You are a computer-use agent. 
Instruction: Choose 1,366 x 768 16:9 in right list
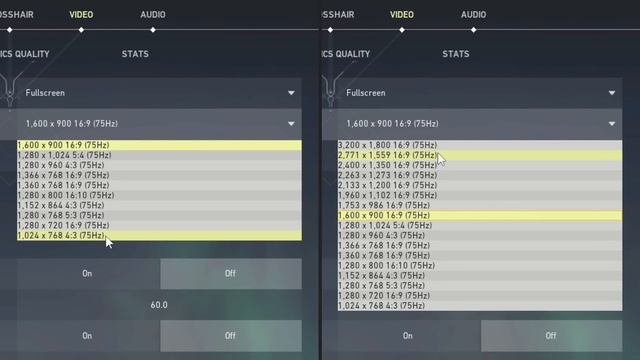(x=480, y=245)
